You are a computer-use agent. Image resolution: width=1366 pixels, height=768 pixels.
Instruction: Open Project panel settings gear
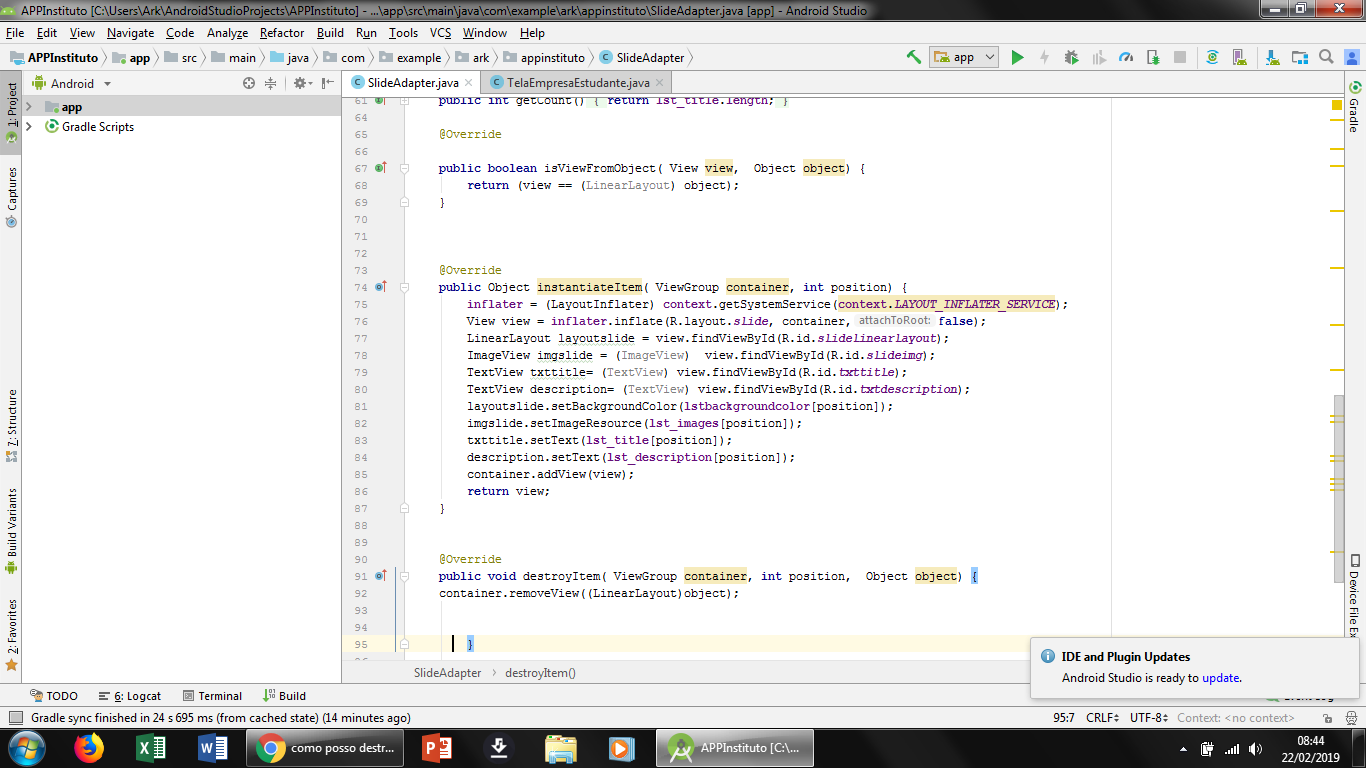(x=302, y=83)
